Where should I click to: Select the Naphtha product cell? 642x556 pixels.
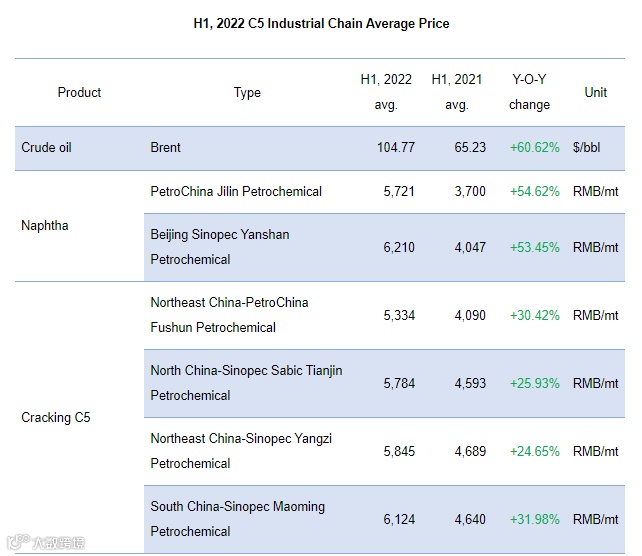tap(45, 226)
